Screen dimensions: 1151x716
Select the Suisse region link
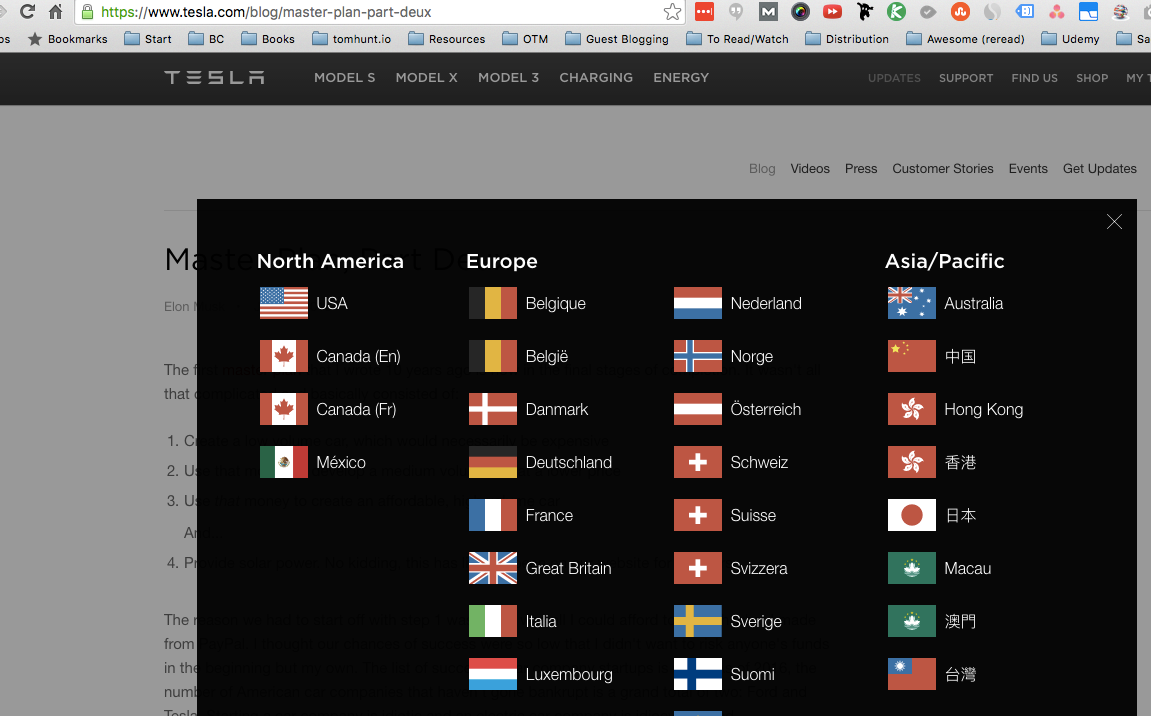tap(753, 515)
